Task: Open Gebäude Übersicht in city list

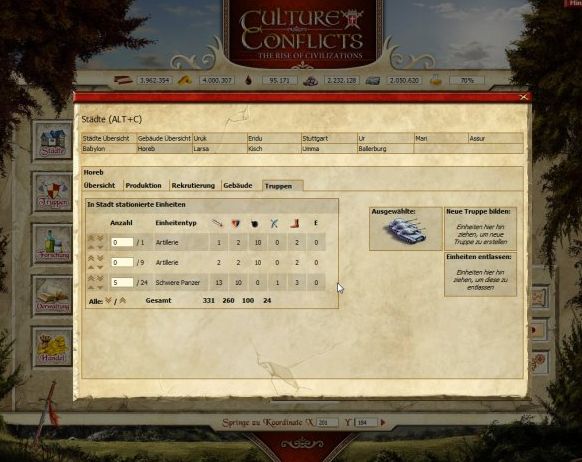Action: pyautogui.click(x=164, y=138)
